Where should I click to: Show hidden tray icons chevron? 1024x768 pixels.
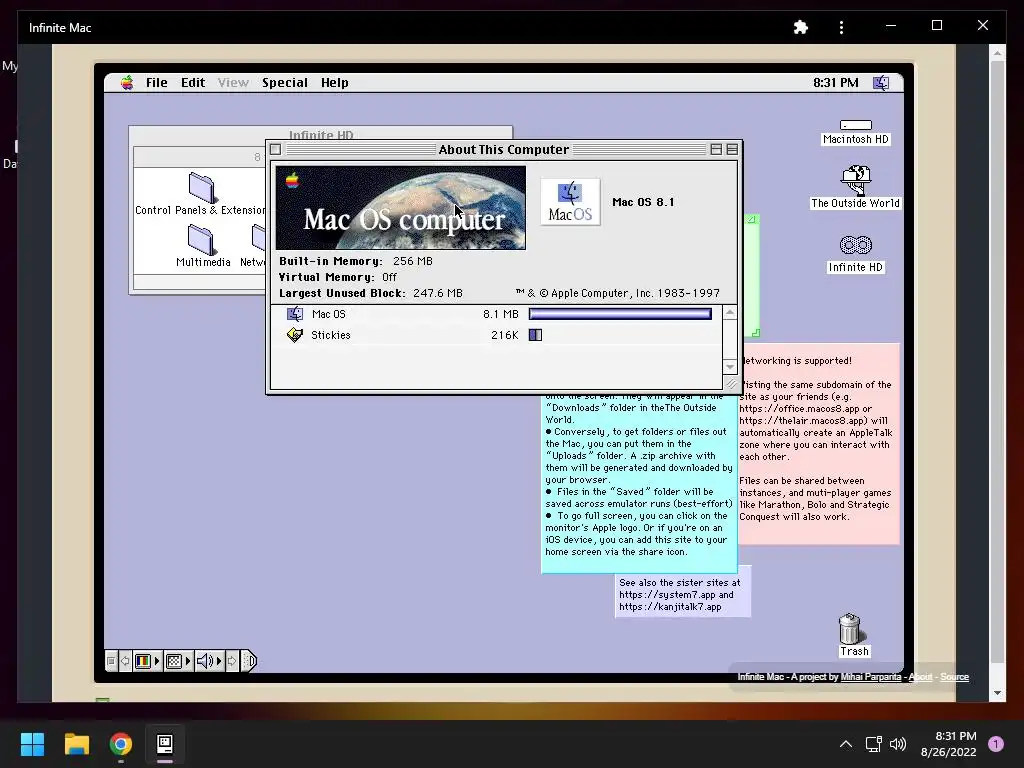pos(846,744)
